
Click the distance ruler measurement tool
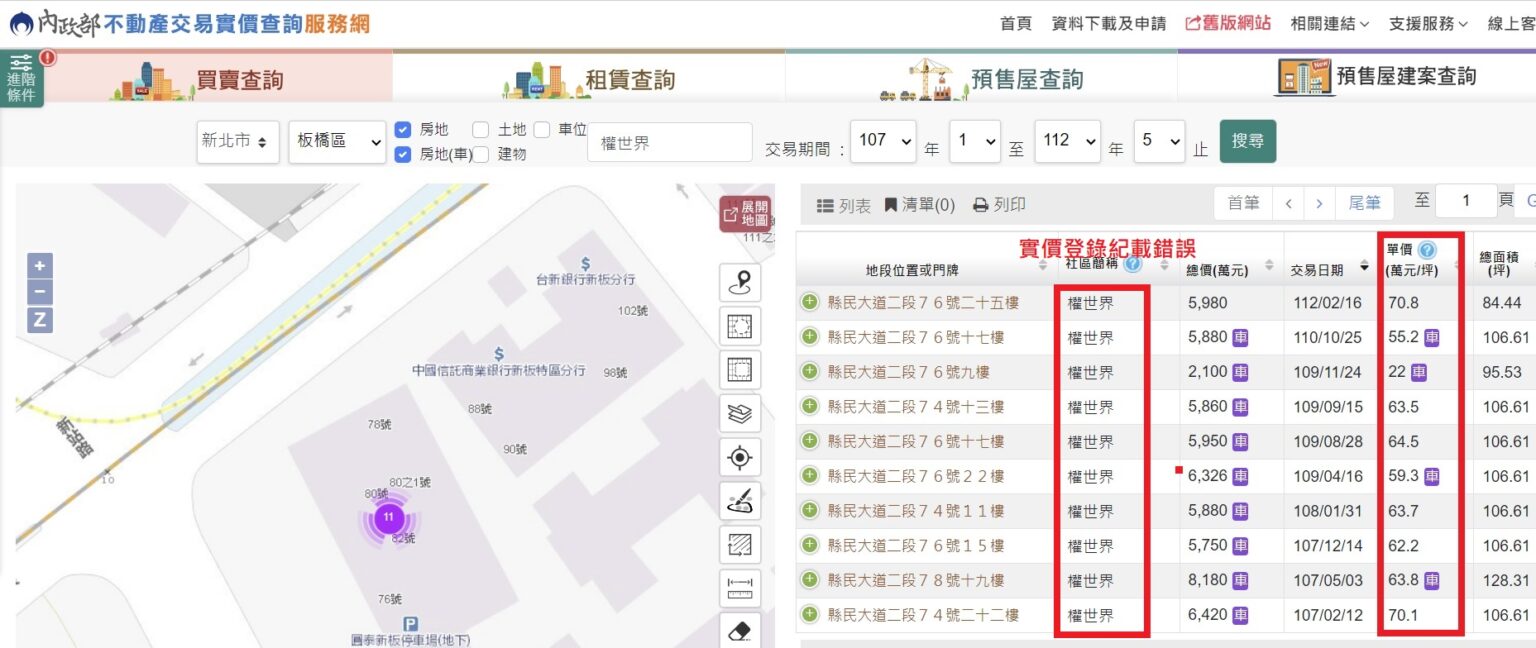coord(740,589)
